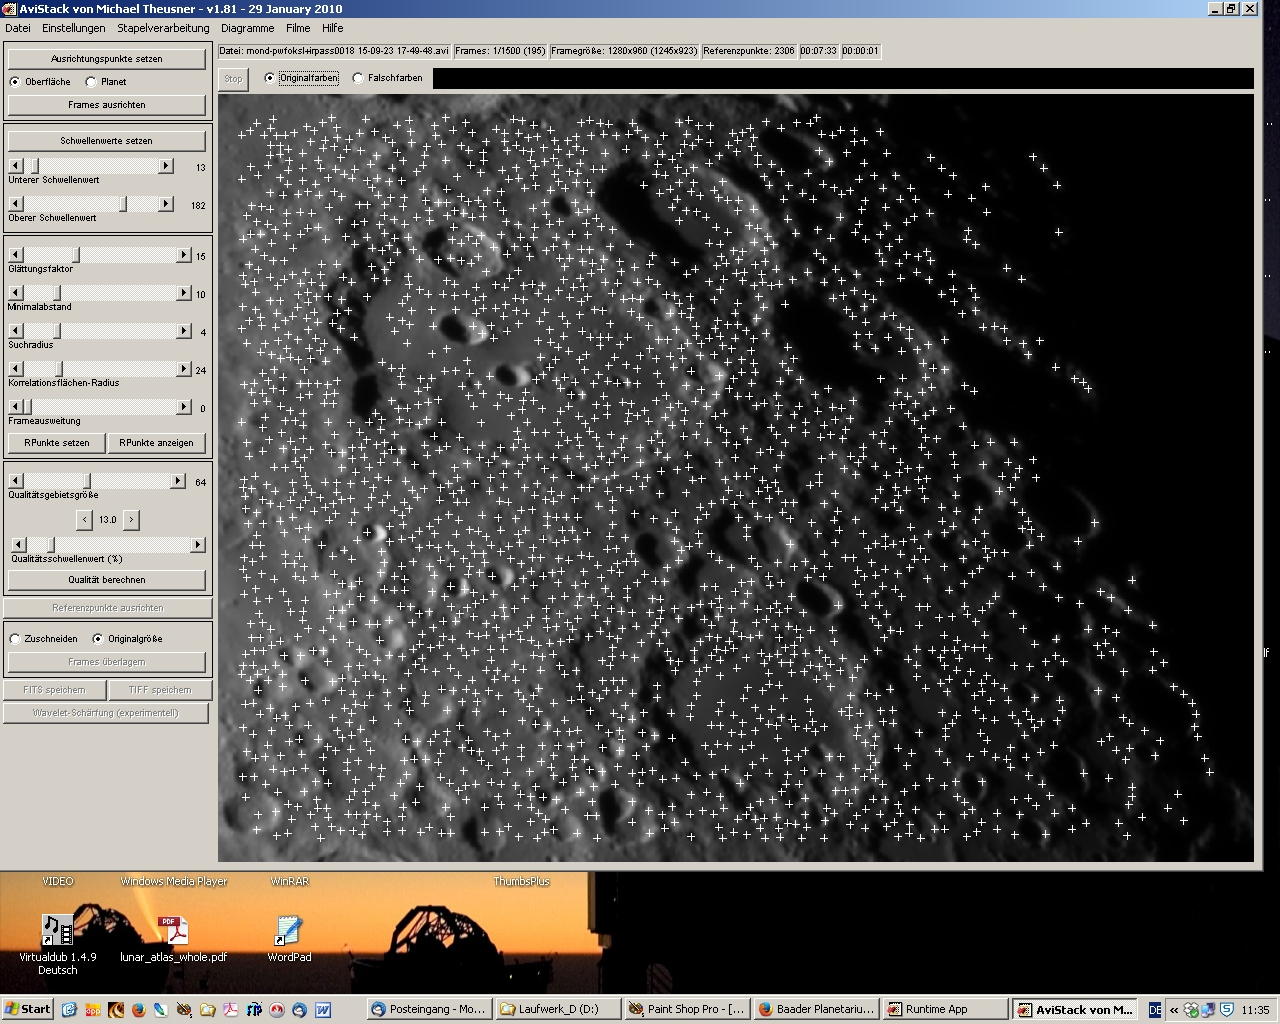Switch to Paint Shop Pro taskbar window
This screenshot has width=1280, height=1024.
pyautogui.click(x=686, y=1010)
